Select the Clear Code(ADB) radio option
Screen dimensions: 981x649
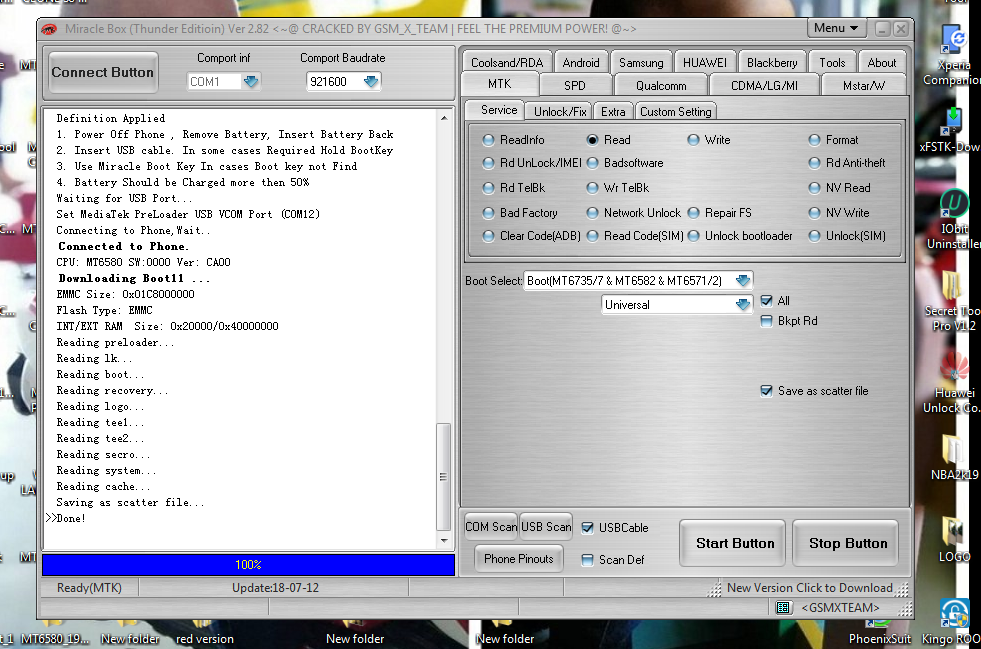489,236
